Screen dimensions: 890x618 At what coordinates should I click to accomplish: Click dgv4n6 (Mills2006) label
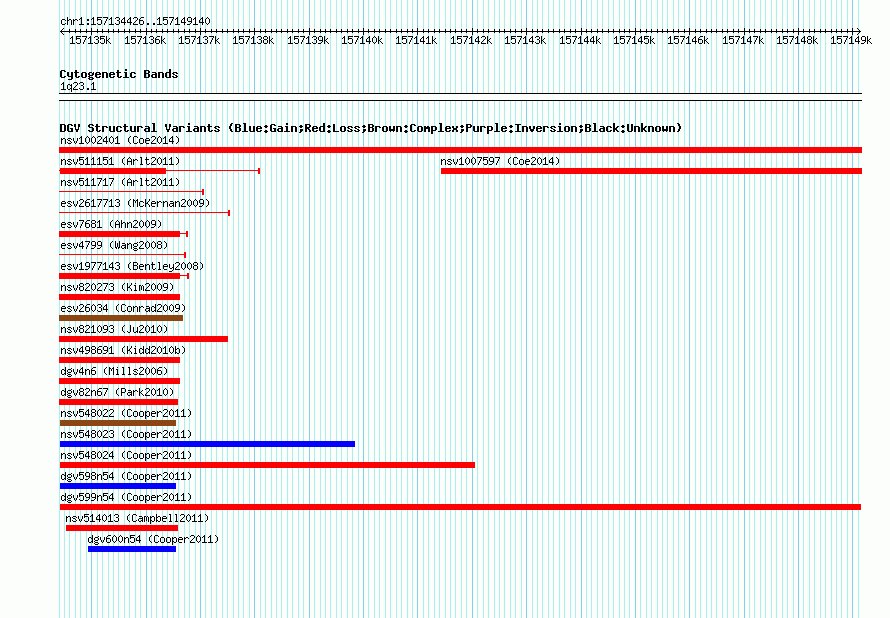point(114,371)
